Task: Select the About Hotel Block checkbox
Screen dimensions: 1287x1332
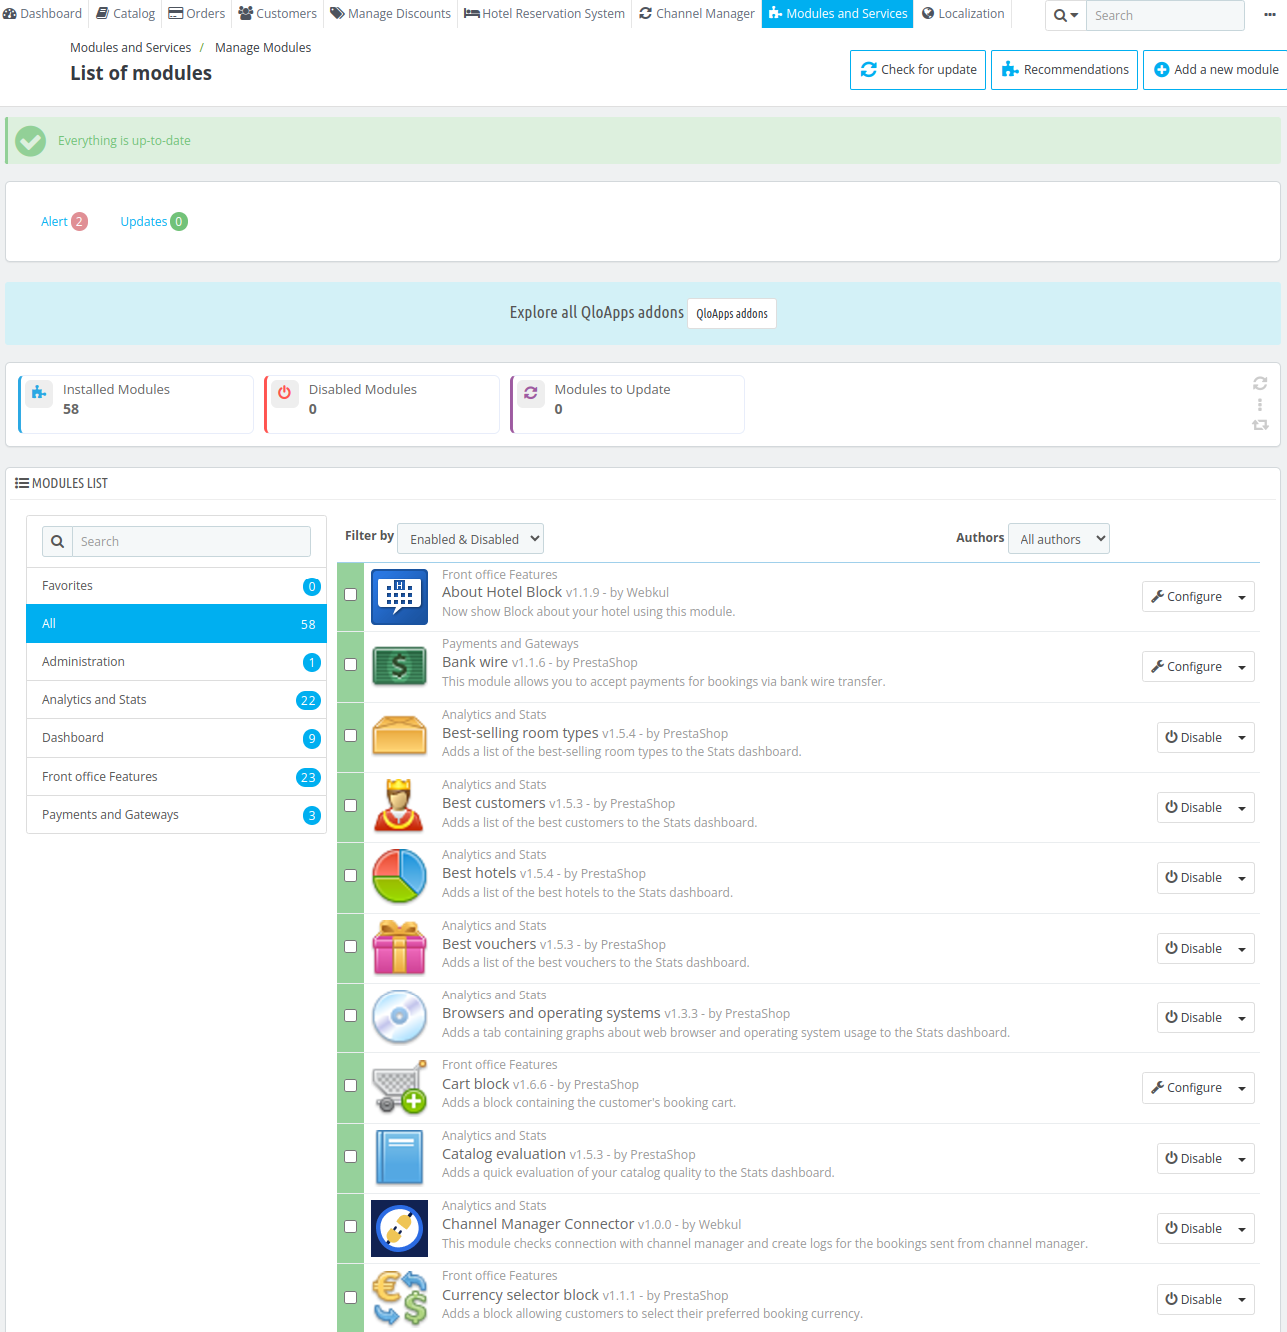Action: 351,594
